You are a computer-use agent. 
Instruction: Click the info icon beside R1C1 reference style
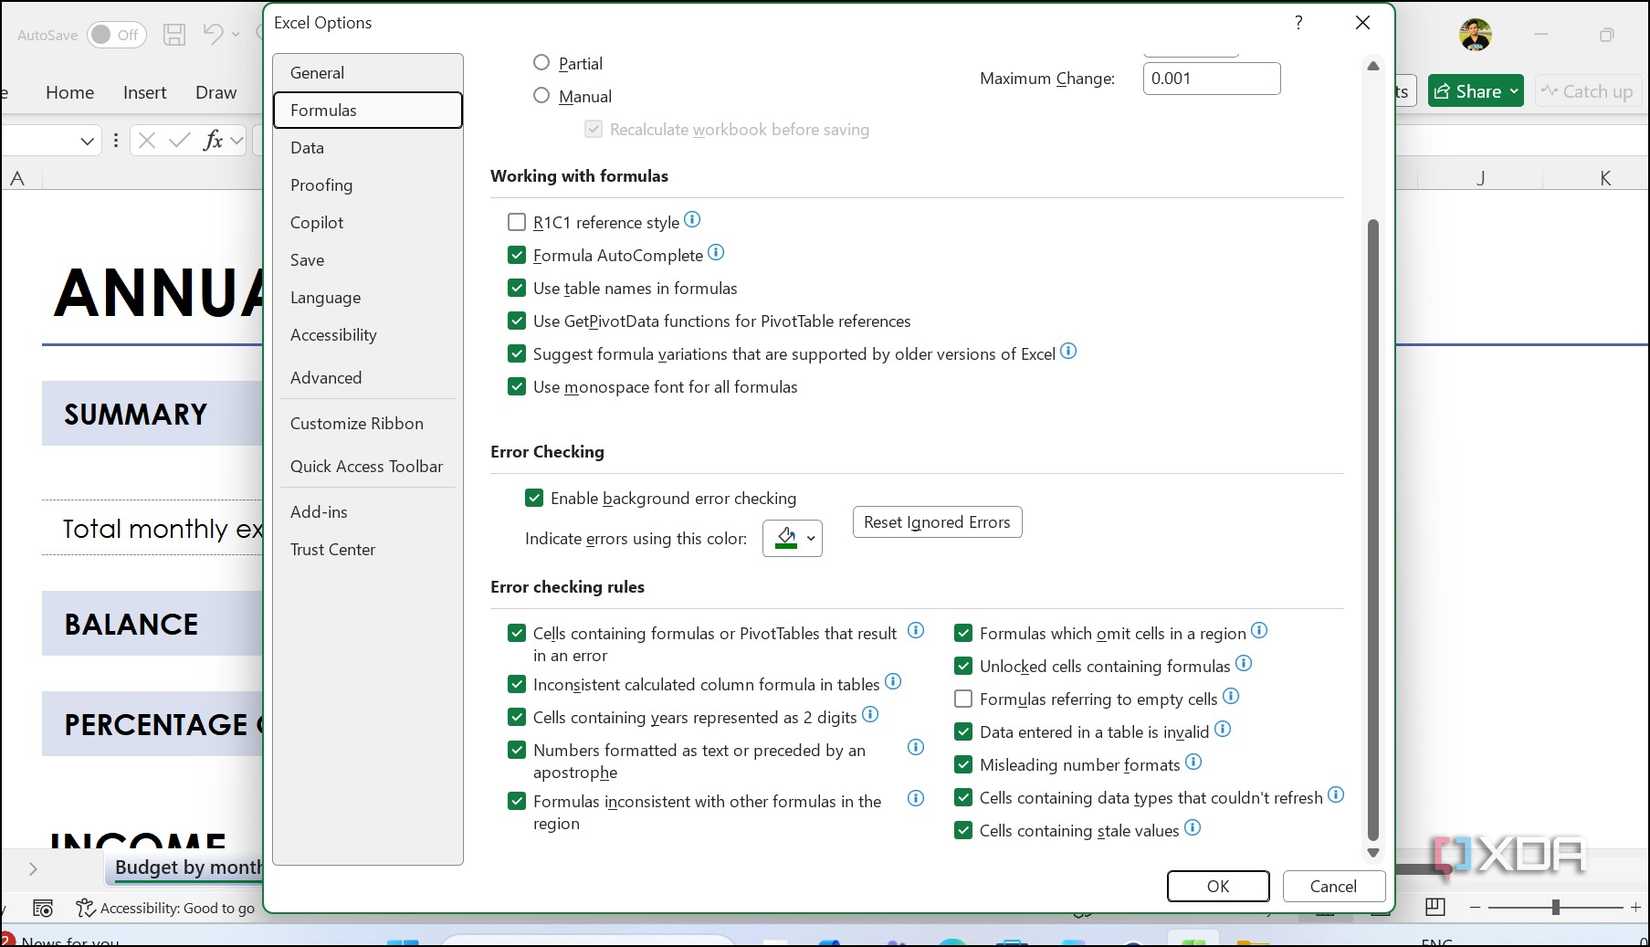tap(692, 220)
